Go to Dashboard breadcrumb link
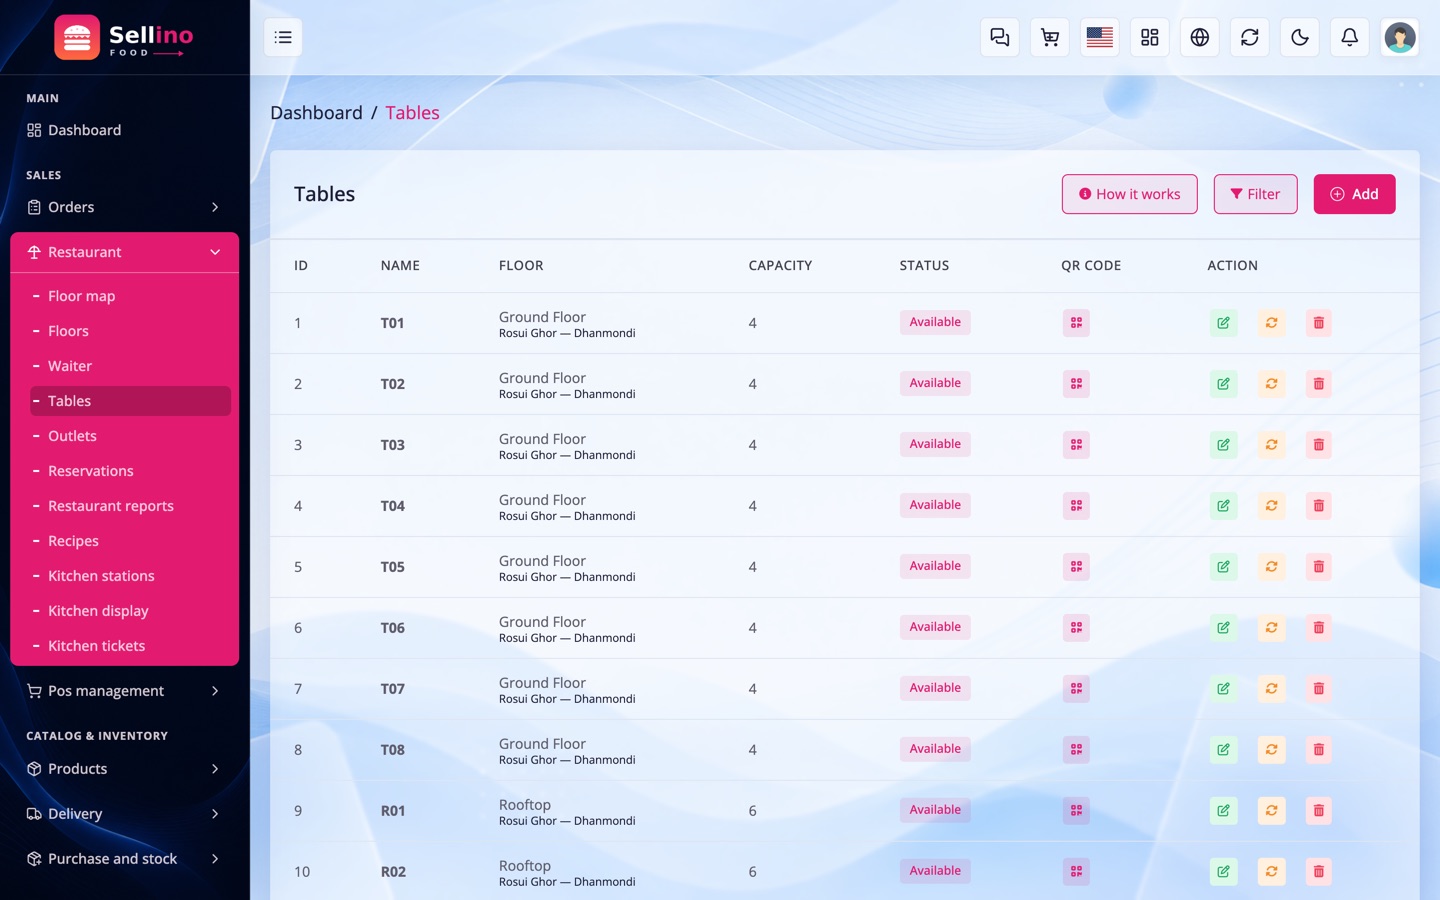This screenshot has height=900, width=1440. pos(316,113)
